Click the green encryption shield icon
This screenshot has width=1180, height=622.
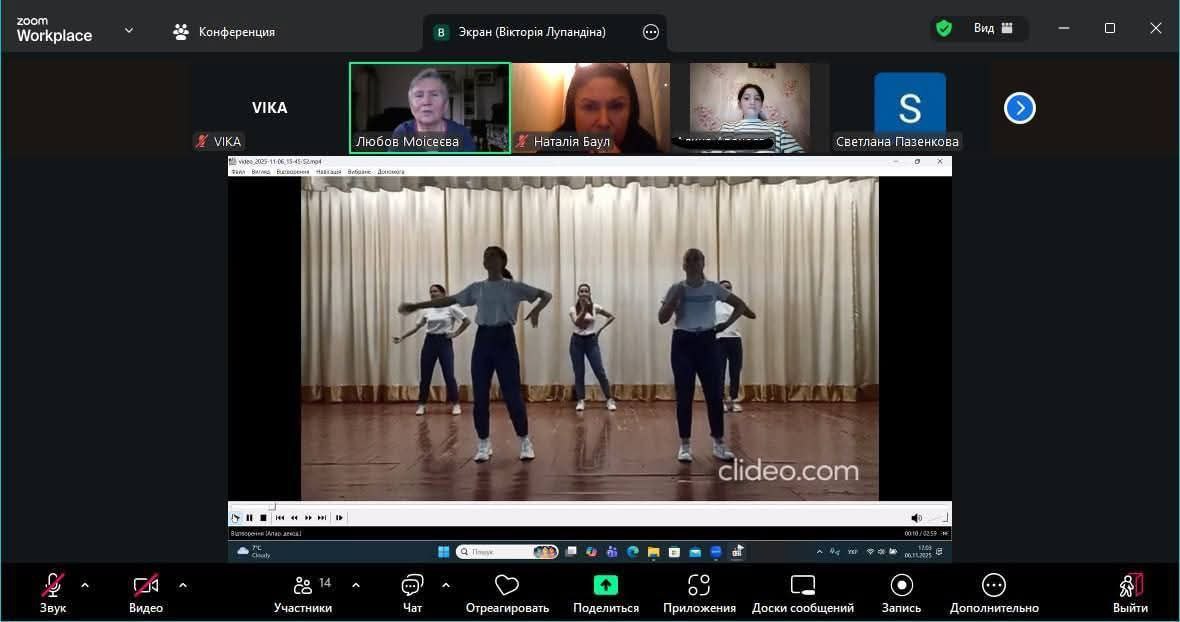click(x=943, y=29)
